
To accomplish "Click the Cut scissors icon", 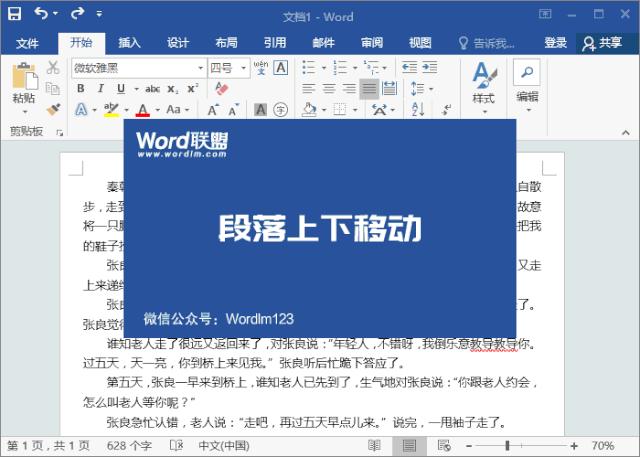I will click(53, 67).
